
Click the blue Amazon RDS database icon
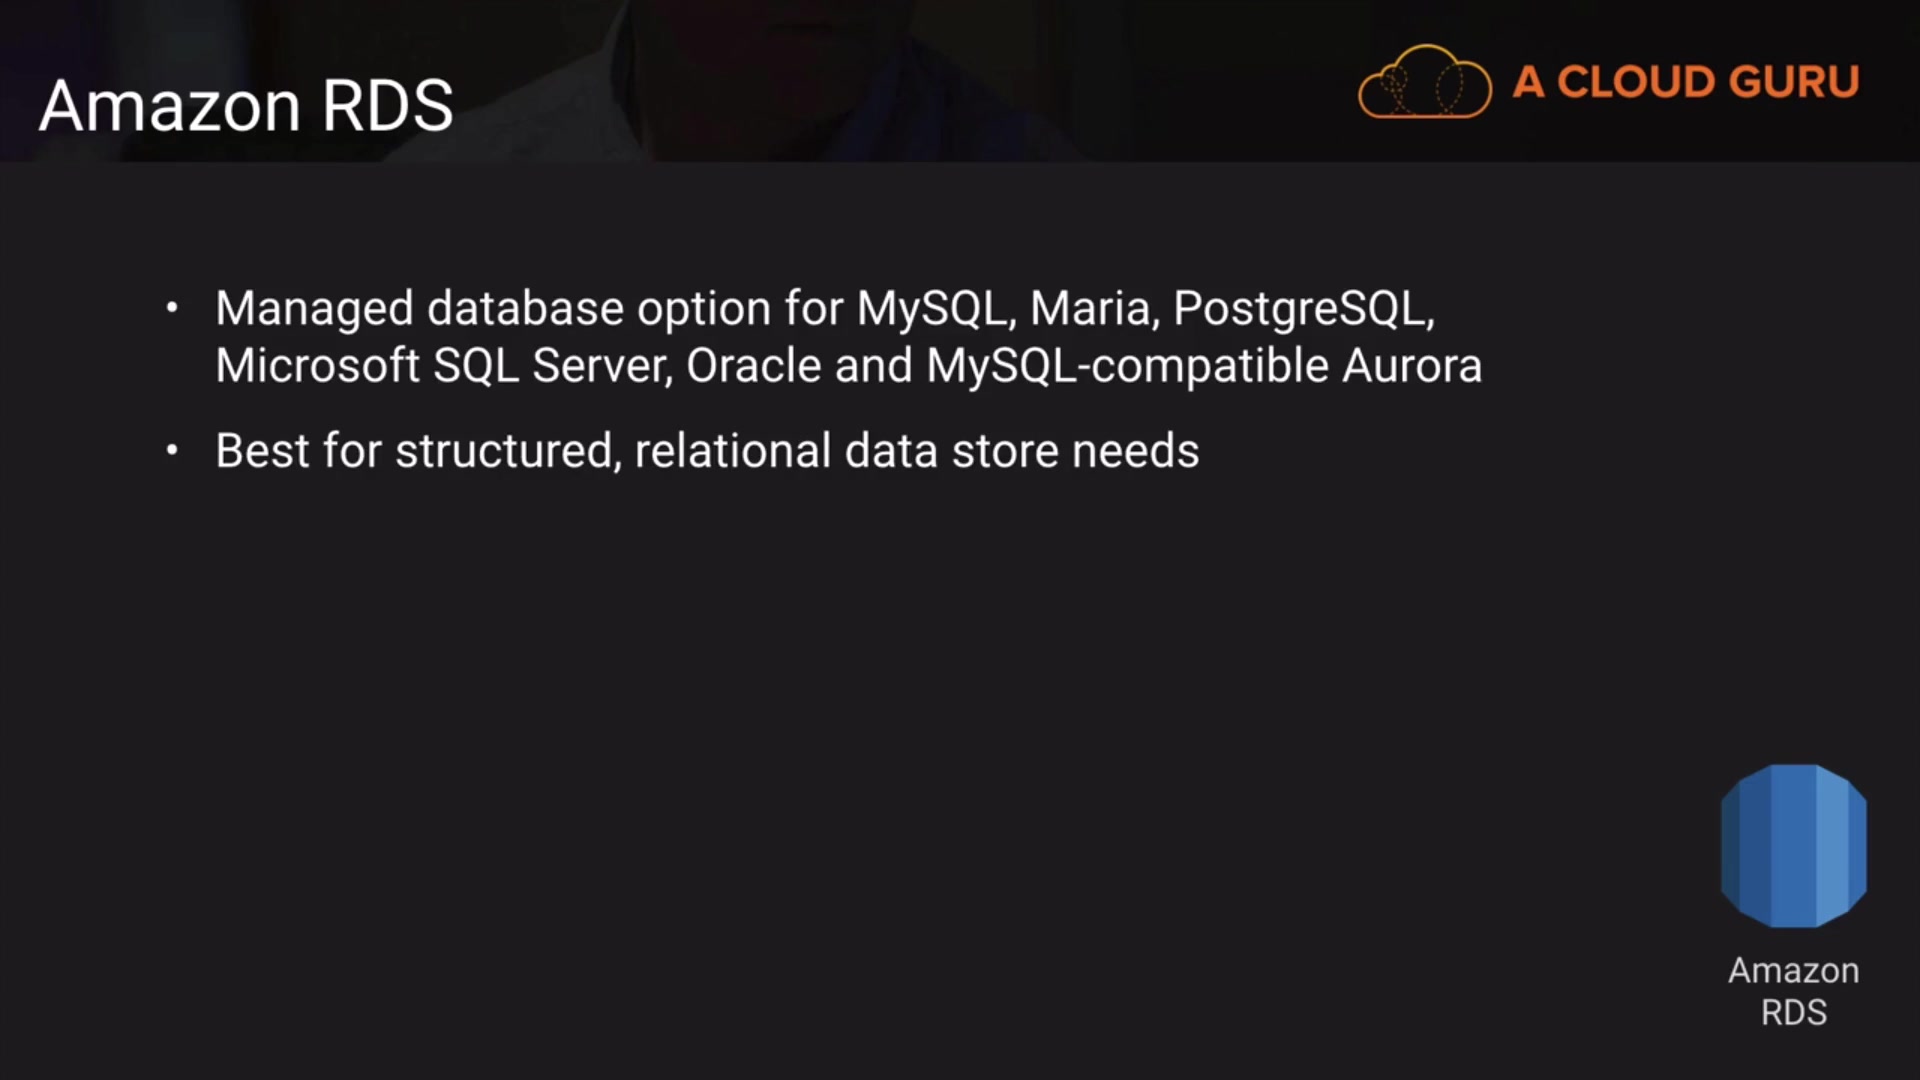pyautogui.click(x=1793, y=845)
